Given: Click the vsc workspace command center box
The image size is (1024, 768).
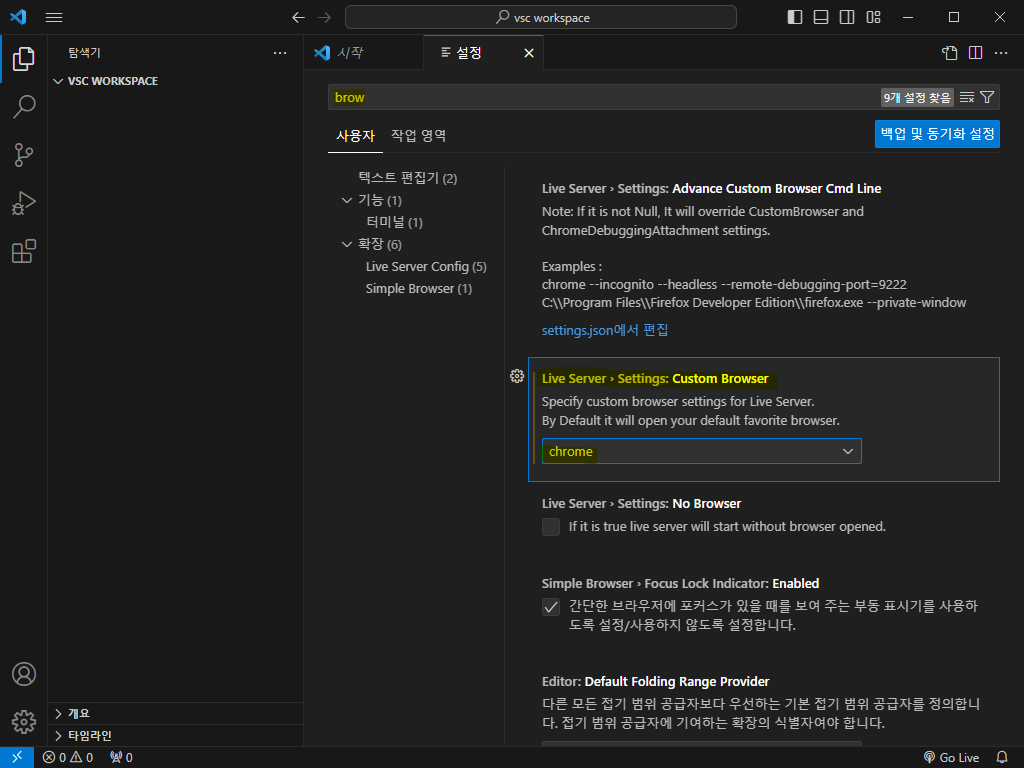Looking at the screenshot, I should tap(541, 17).
